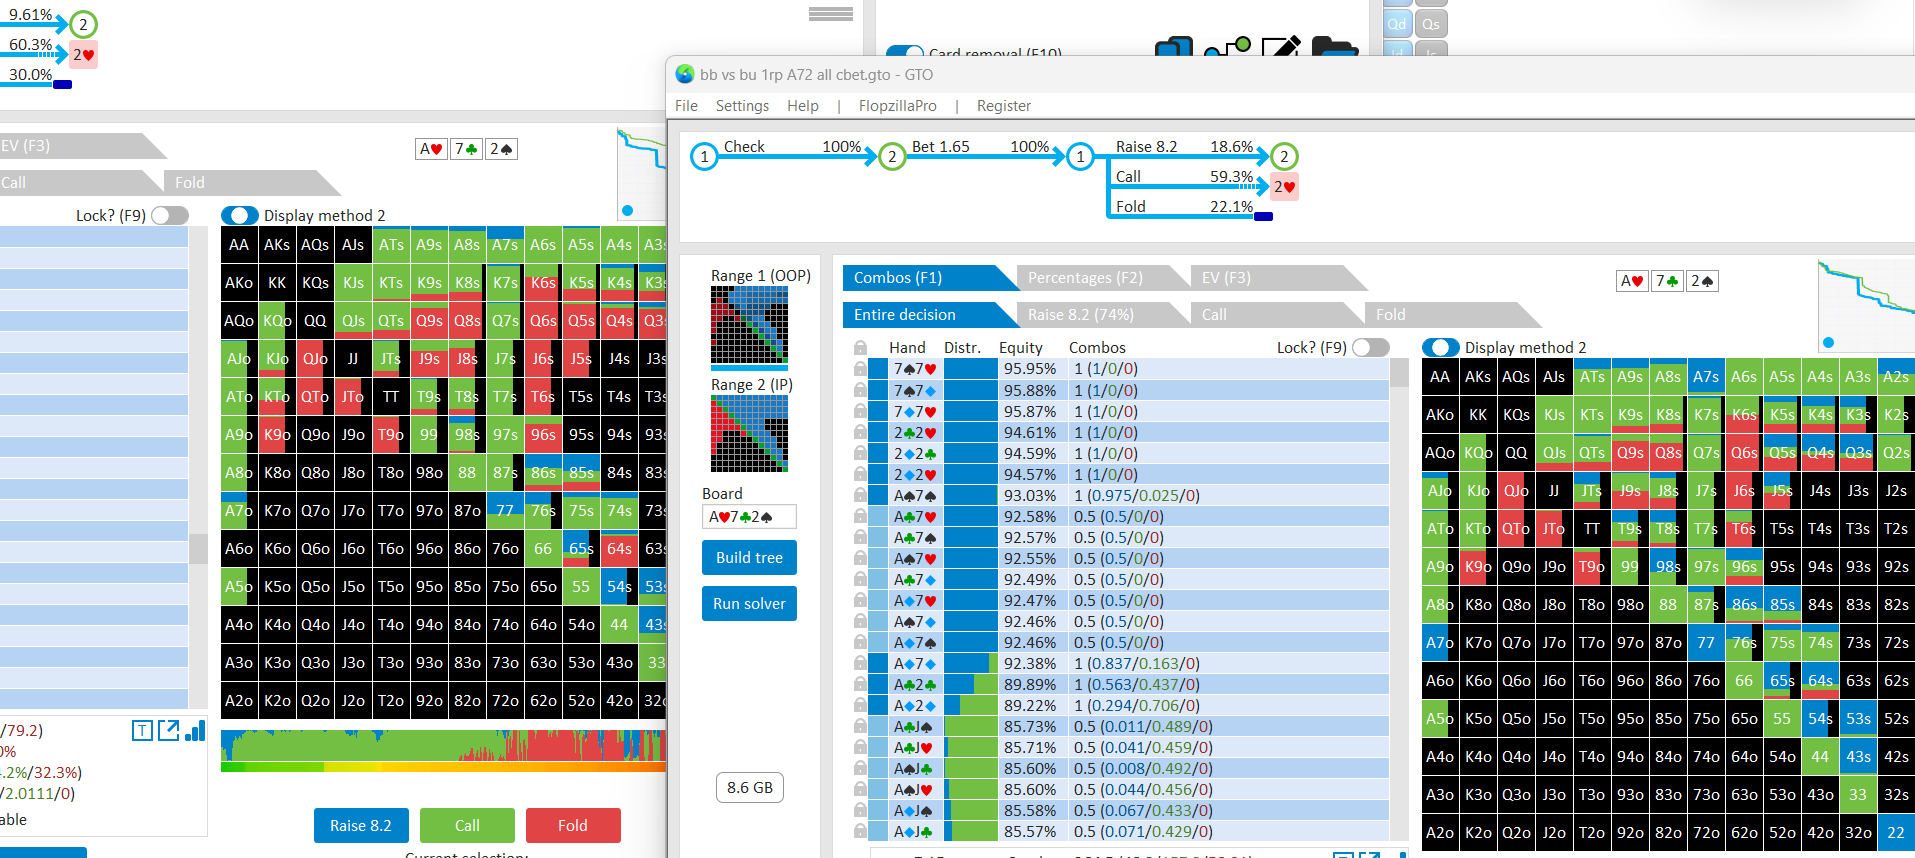Click the AA cell in front window grid
Image resolution: width=1915 pixels, height=858 pixels.
pyautogui.click(x=1440, y=377)
